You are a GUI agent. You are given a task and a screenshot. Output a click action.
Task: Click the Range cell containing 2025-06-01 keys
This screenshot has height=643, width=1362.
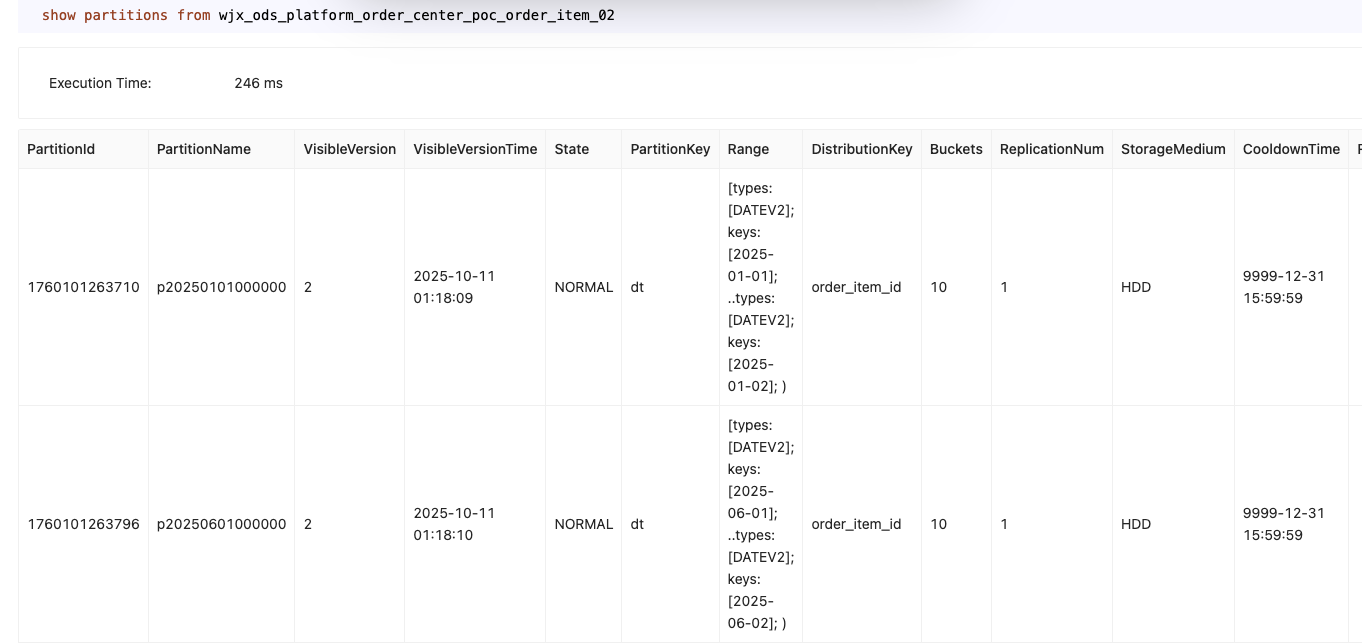pos(760,524)
